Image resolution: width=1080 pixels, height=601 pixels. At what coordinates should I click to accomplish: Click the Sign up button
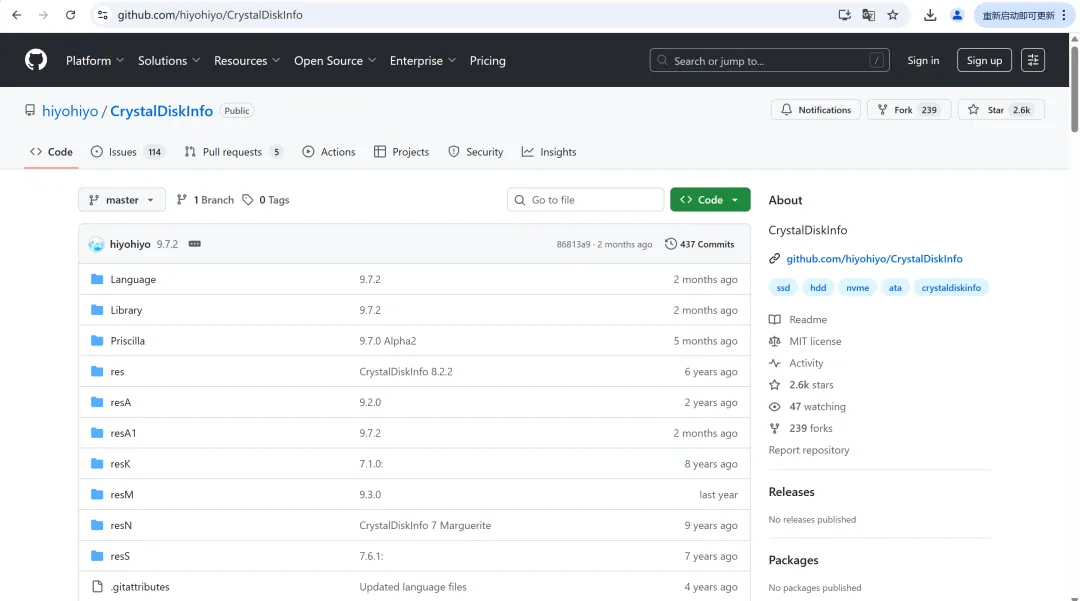click(x=984, y=61)
